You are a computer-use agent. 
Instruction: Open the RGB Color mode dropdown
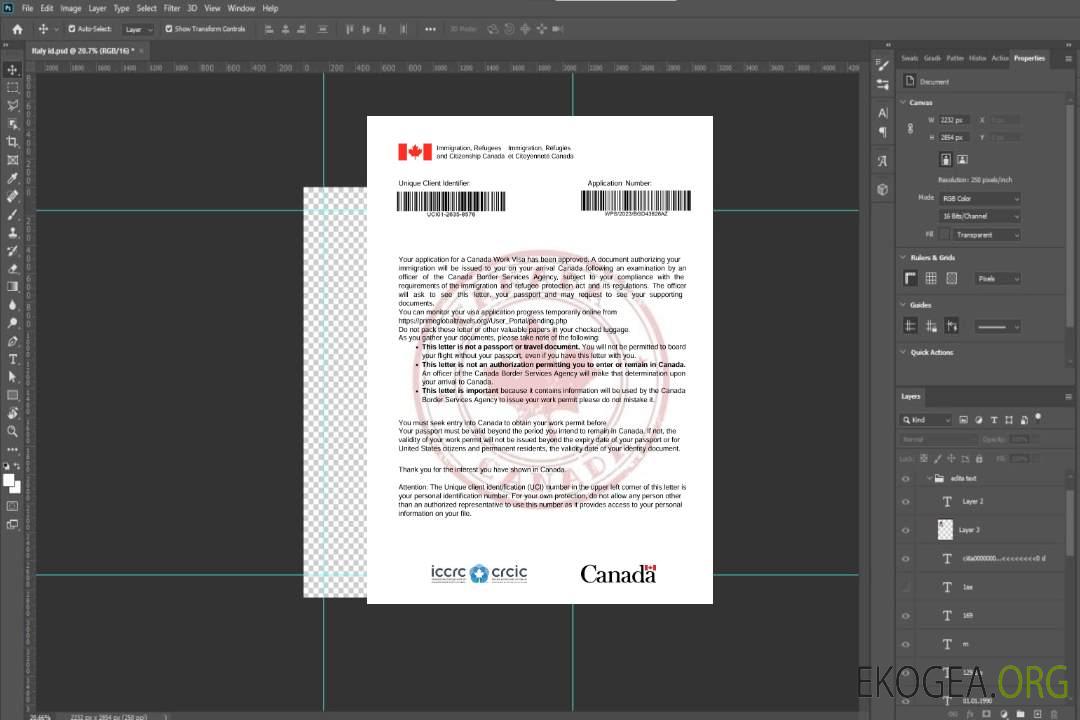tap(980, 198)
